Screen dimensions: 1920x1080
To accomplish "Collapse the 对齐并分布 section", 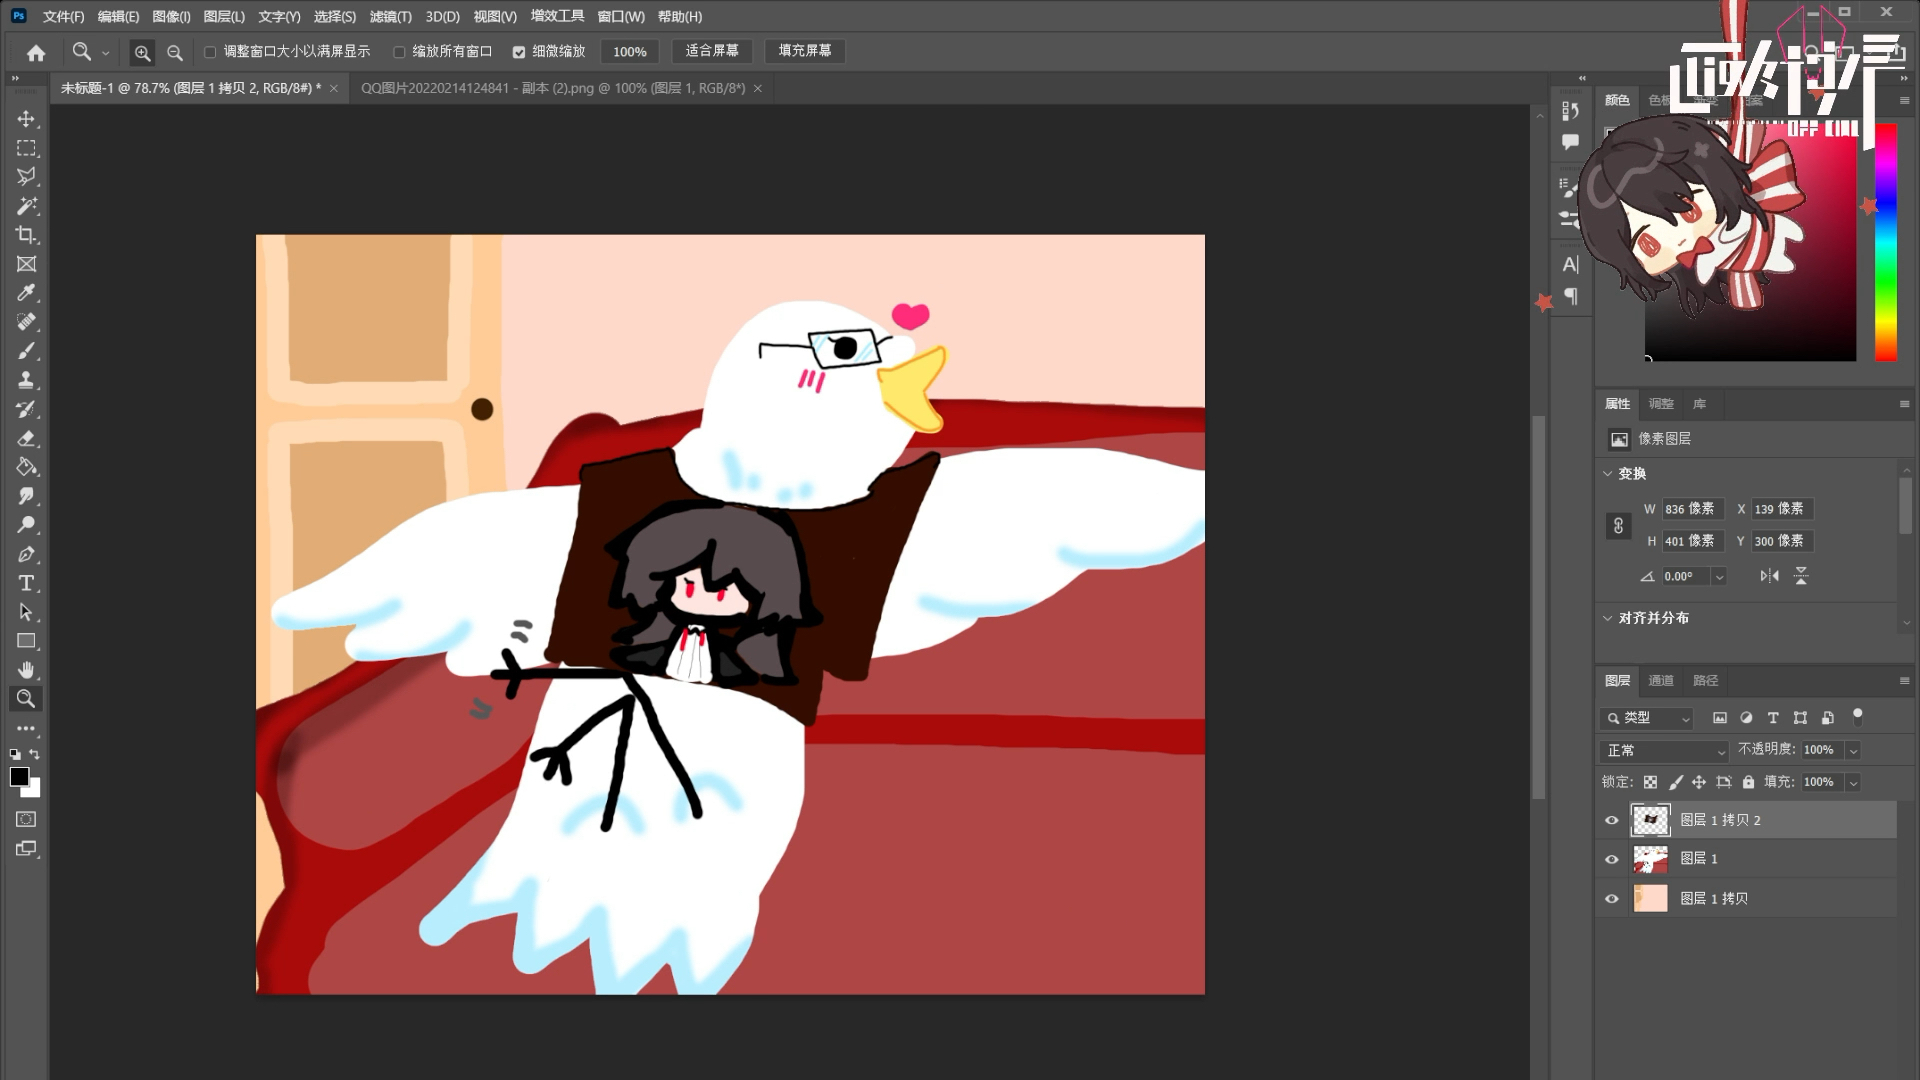I will coord(1608,618).
